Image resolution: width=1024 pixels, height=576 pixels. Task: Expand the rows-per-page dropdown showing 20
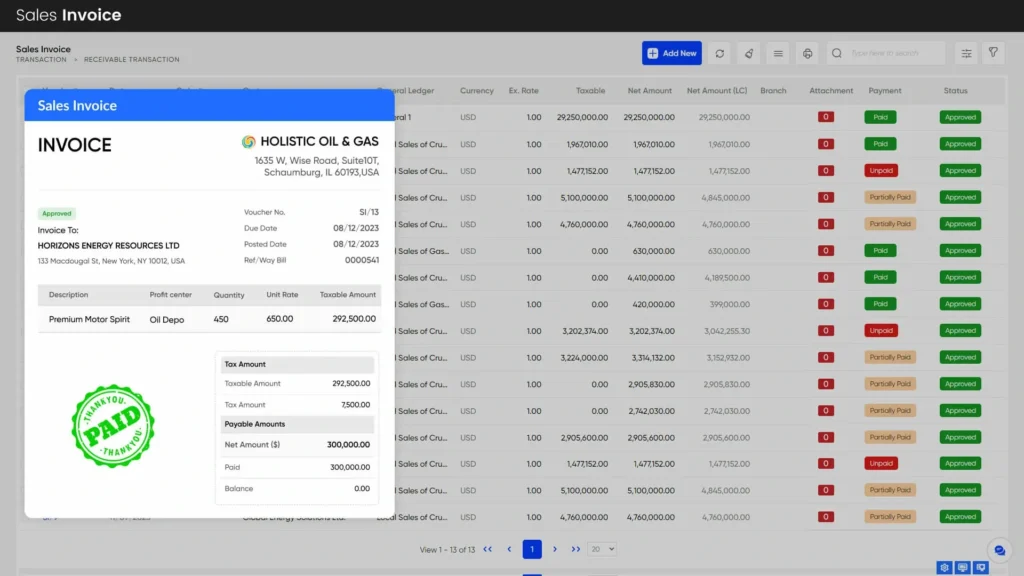point(602,549)
